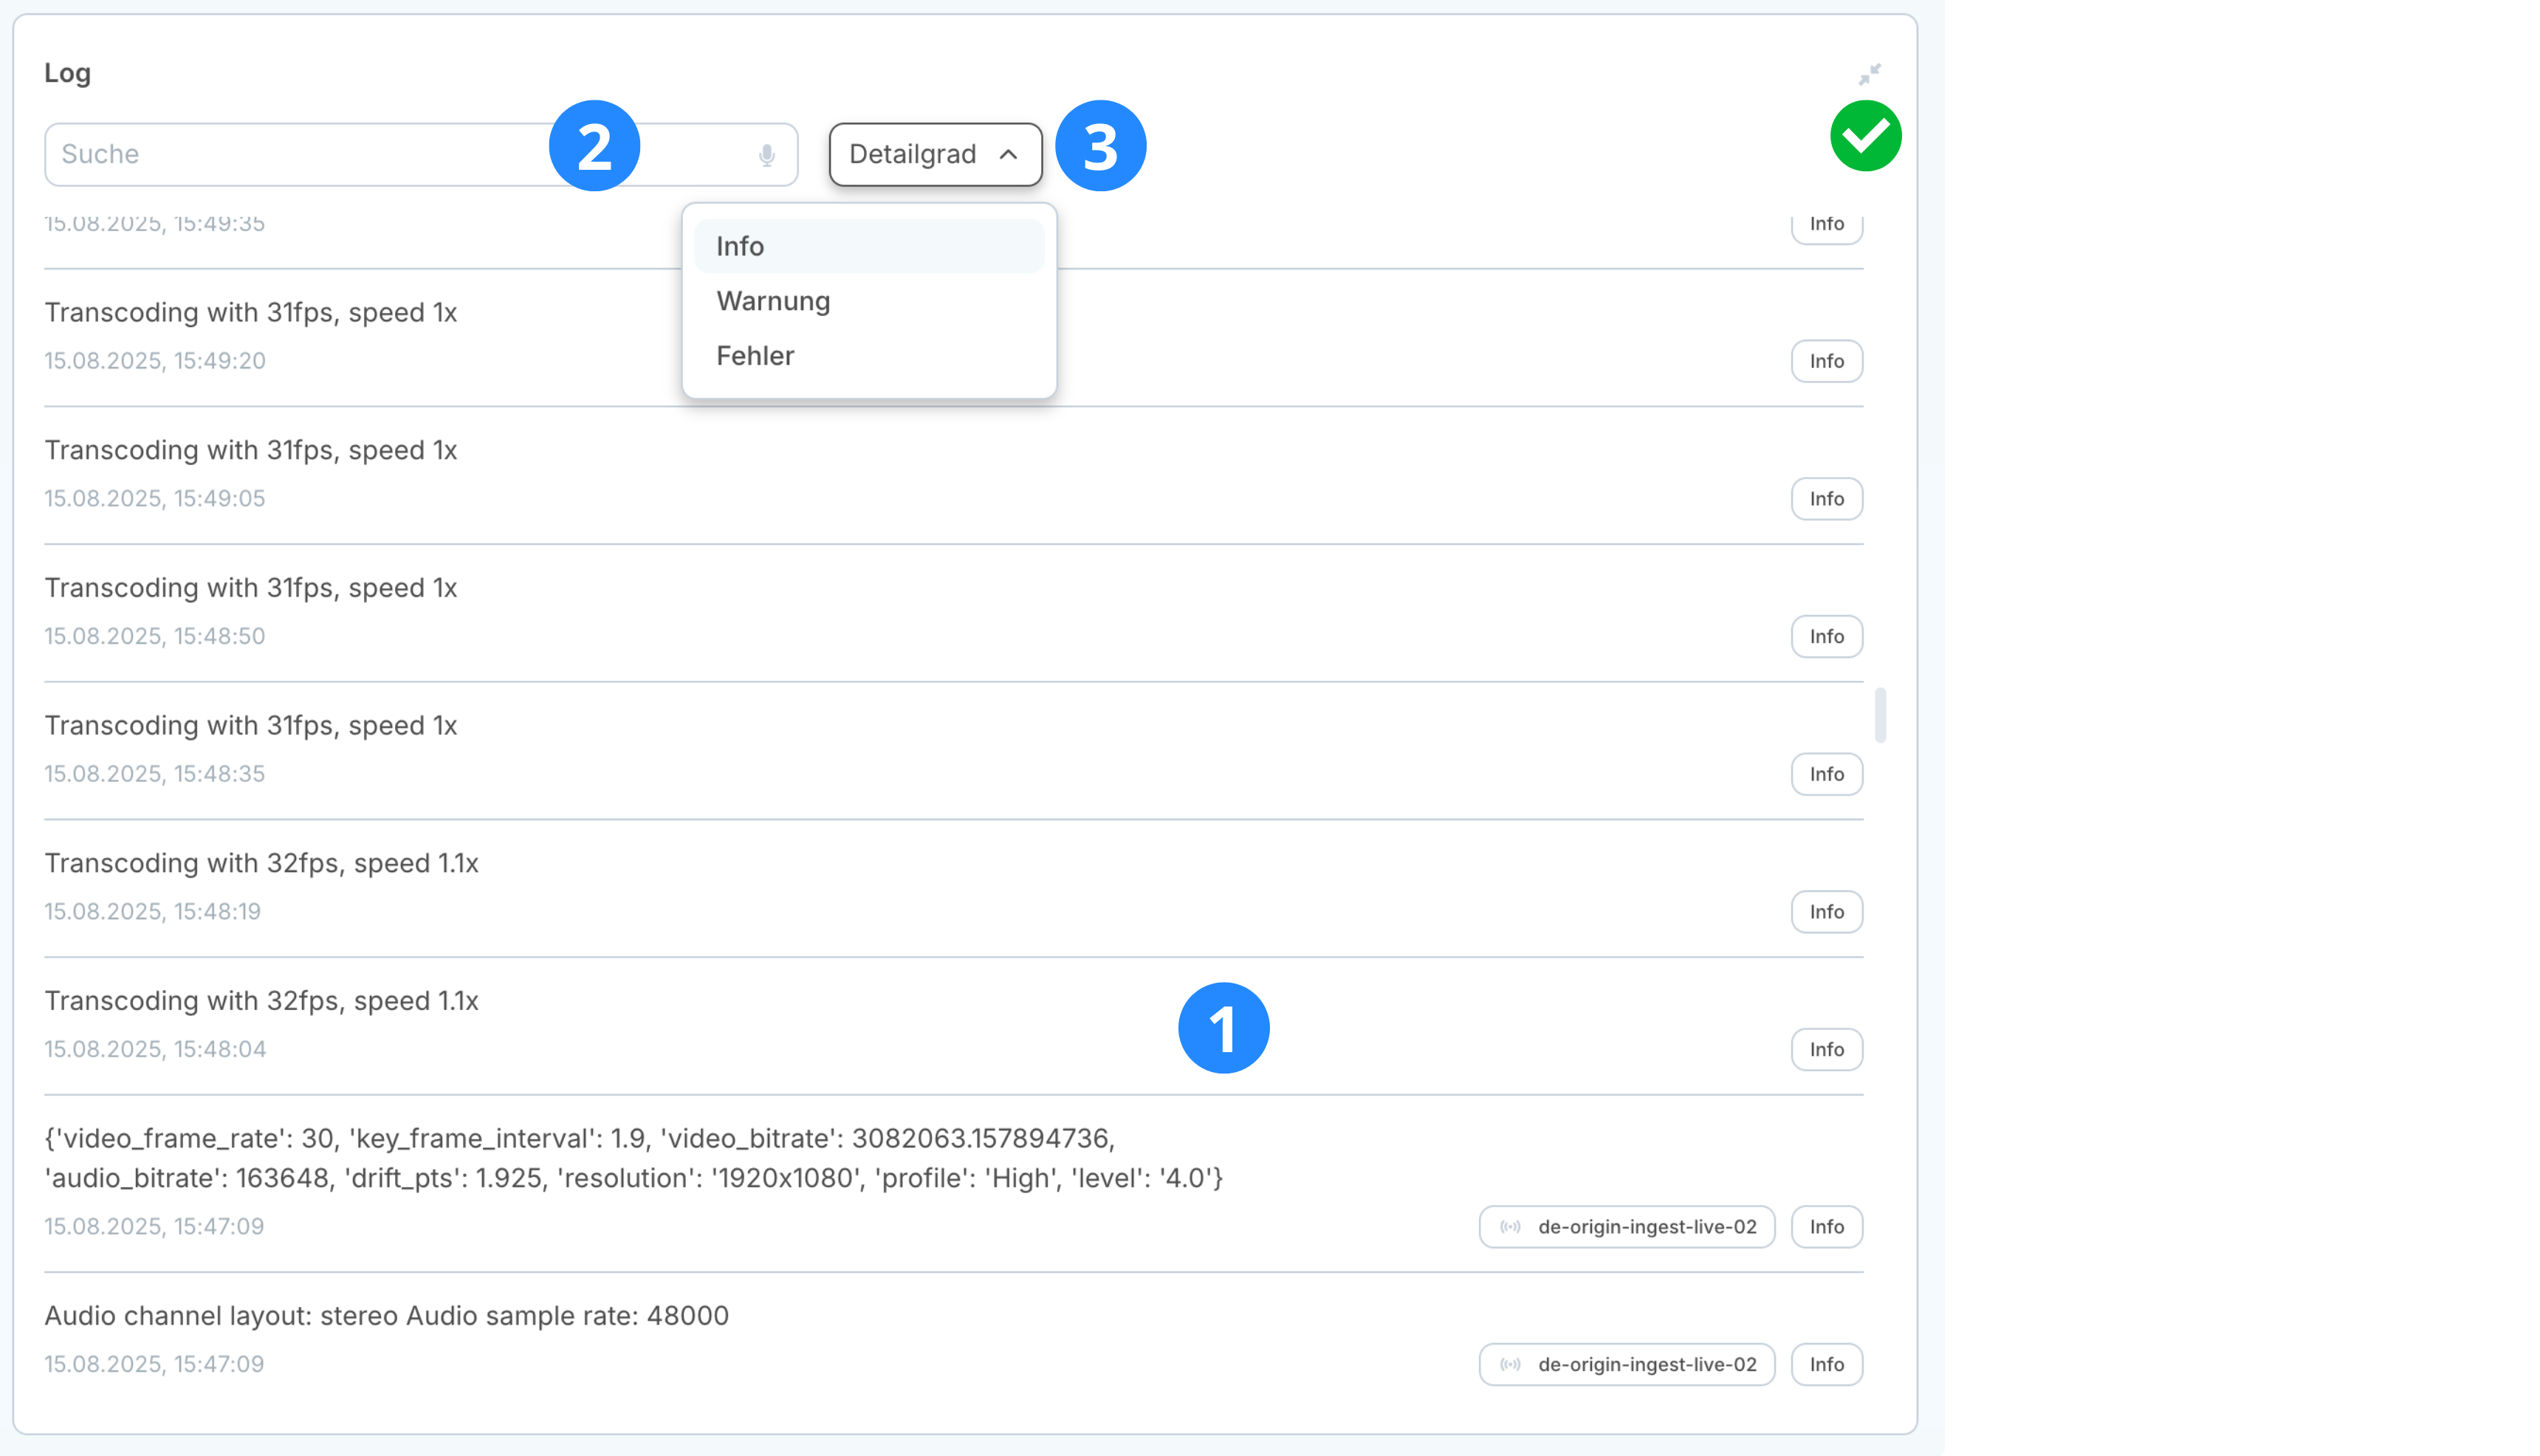Viewport: 2540px width, 1456px height.
Task: Click the chevron arrow on Detailgrad
Action: pos(1008,155)
